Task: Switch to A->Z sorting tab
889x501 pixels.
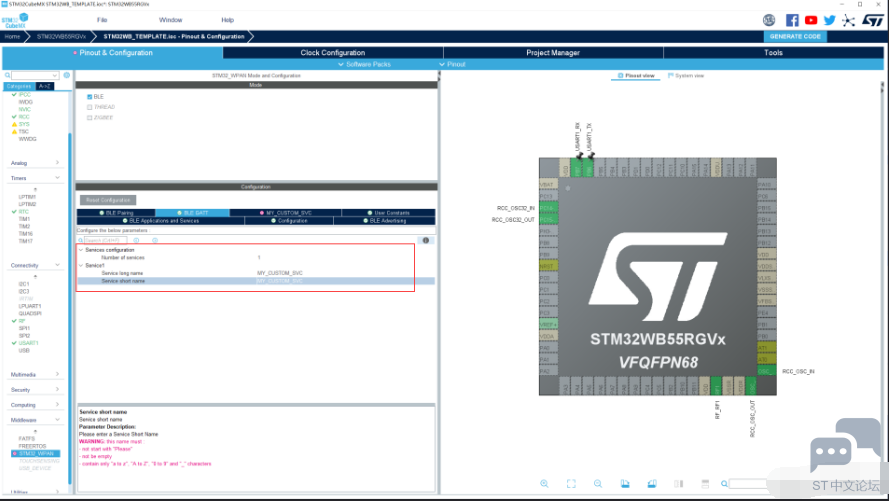Action: [45, 86]
